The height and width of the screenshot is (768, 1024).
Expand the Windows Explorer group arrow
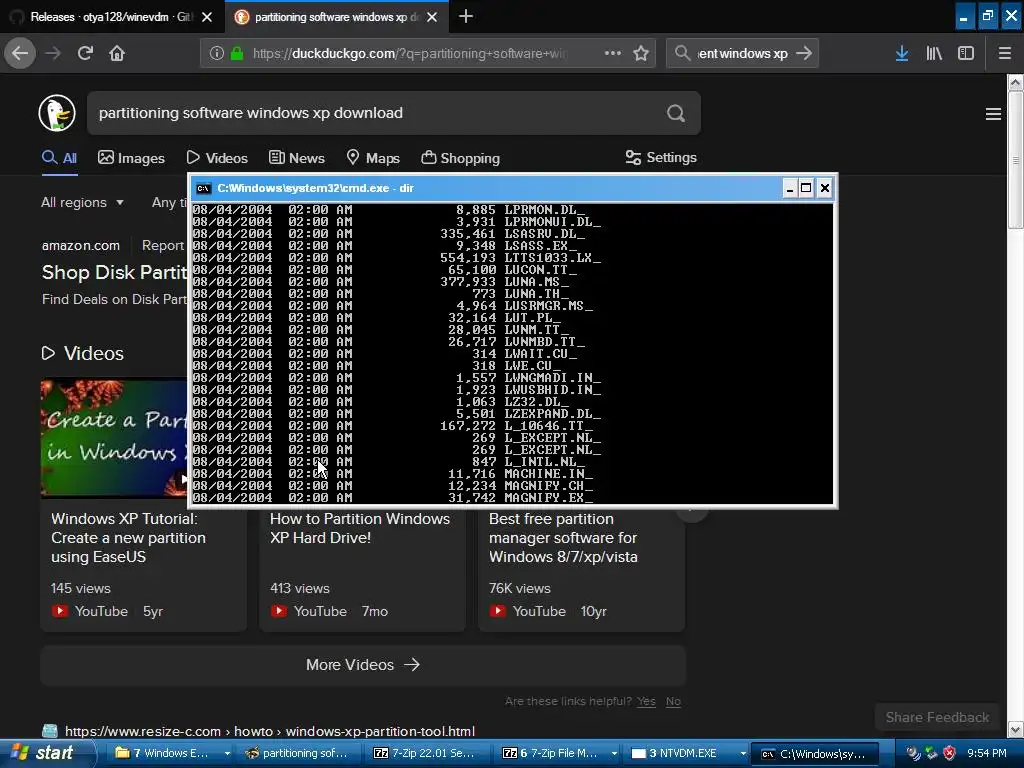coord(227,754)
